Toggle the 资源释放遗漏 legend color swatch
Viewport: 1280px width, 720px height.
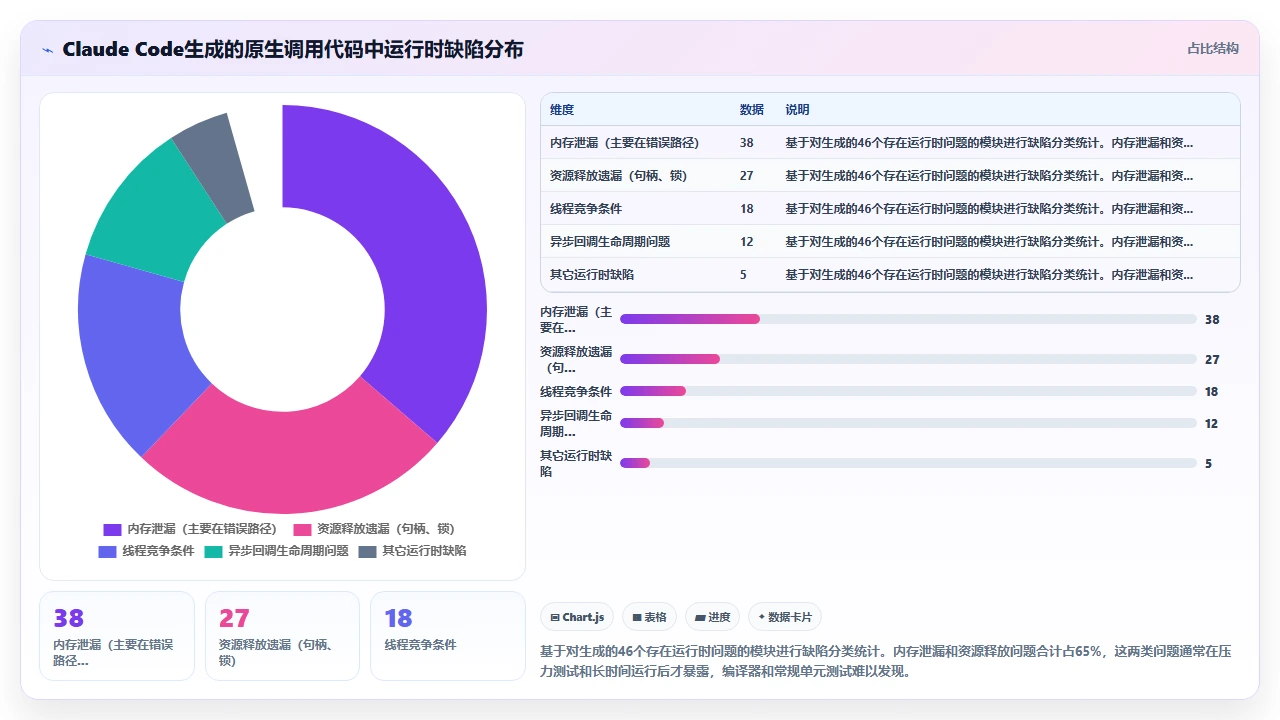(x=302, y=529)
